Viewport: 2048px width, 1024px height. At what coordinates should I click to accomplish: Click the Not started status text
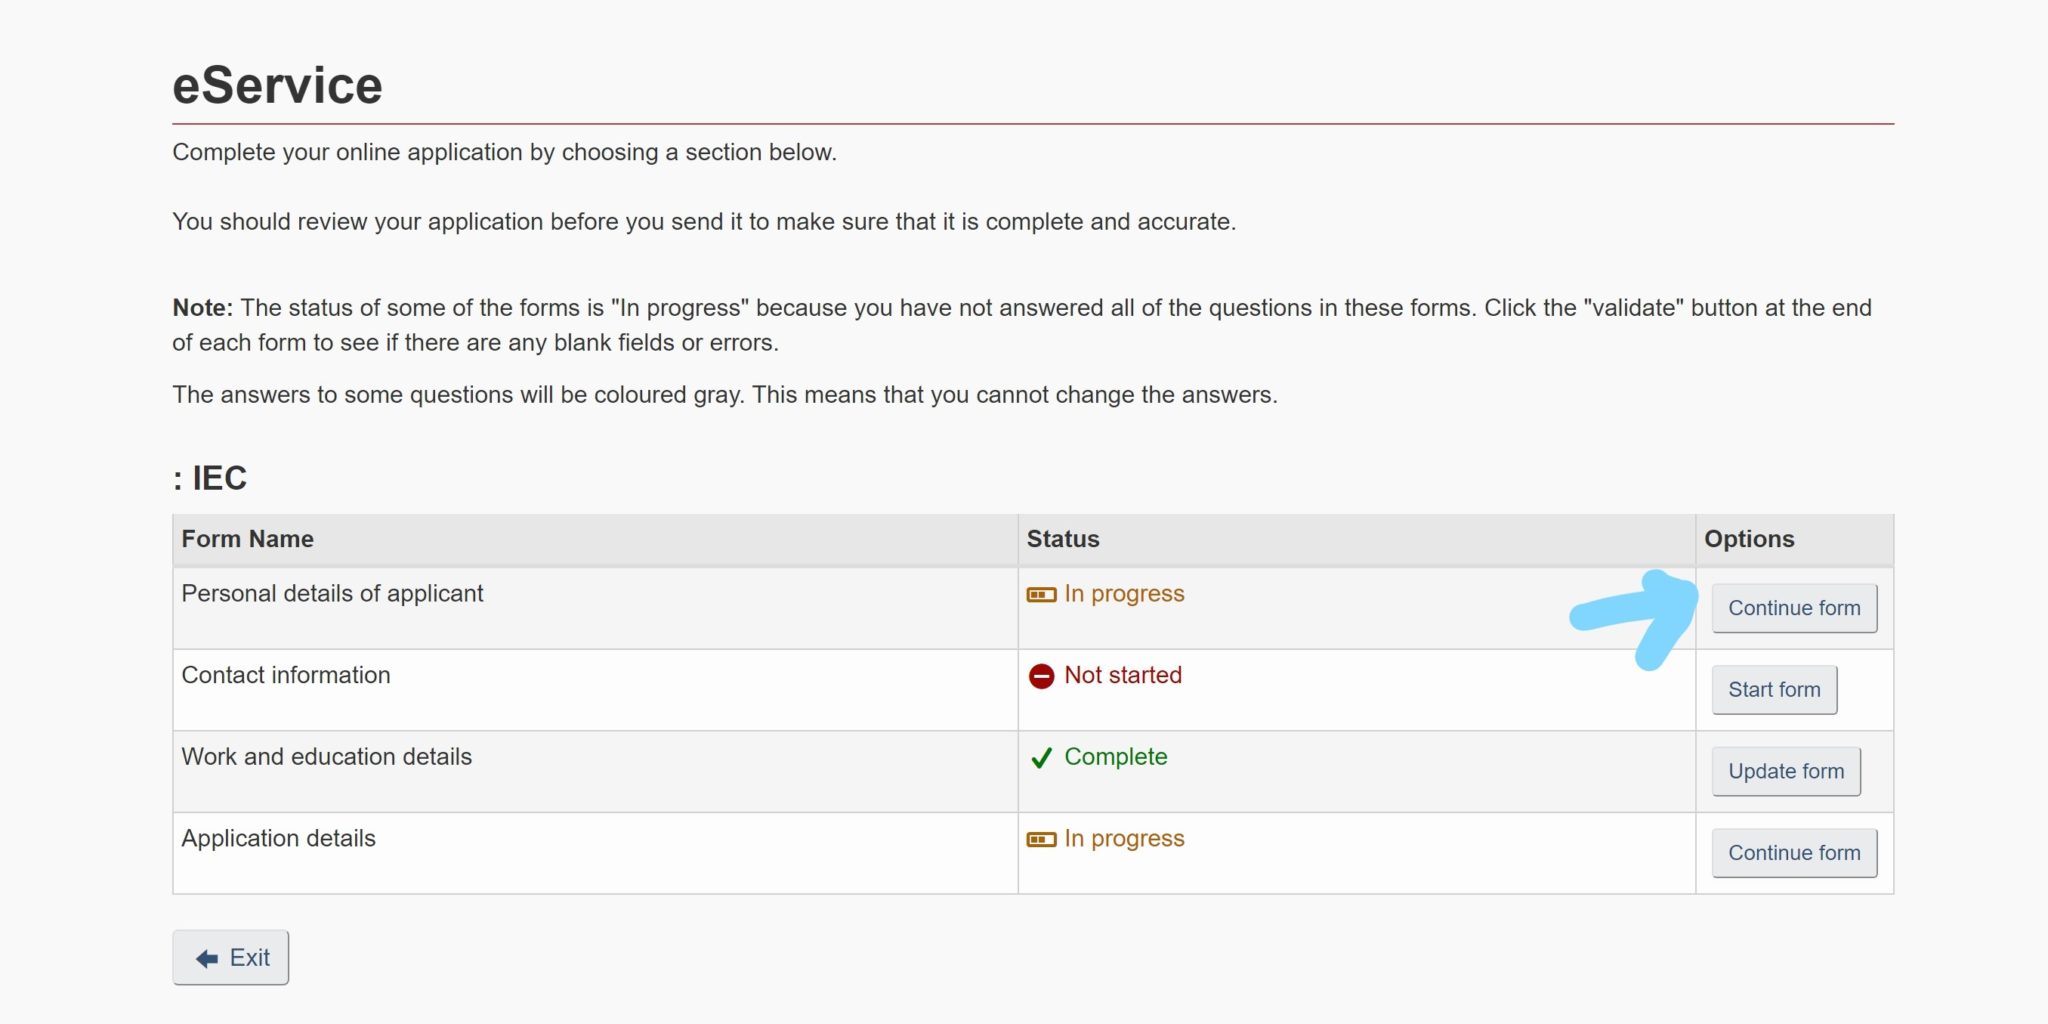1122,675
